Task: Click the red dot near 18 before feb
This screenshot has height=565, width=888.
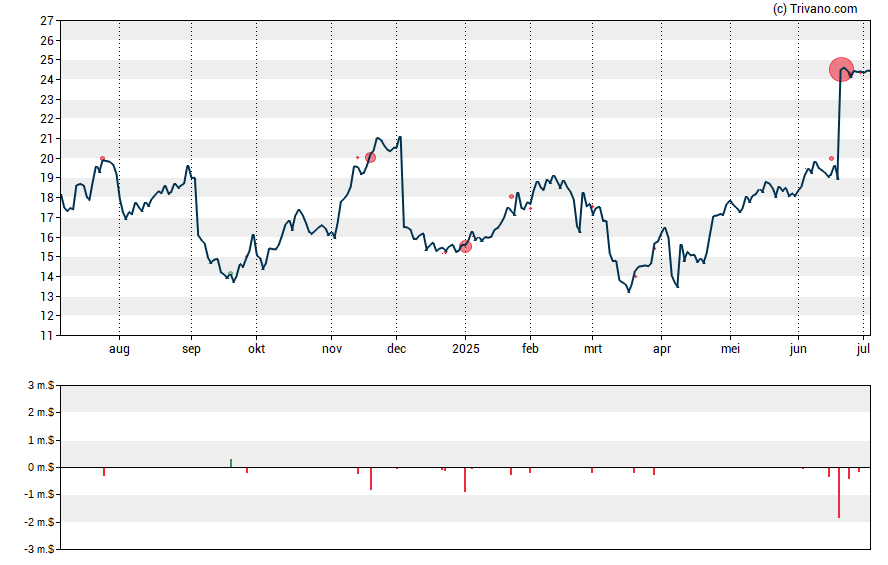Action: (x=511, y=196)
